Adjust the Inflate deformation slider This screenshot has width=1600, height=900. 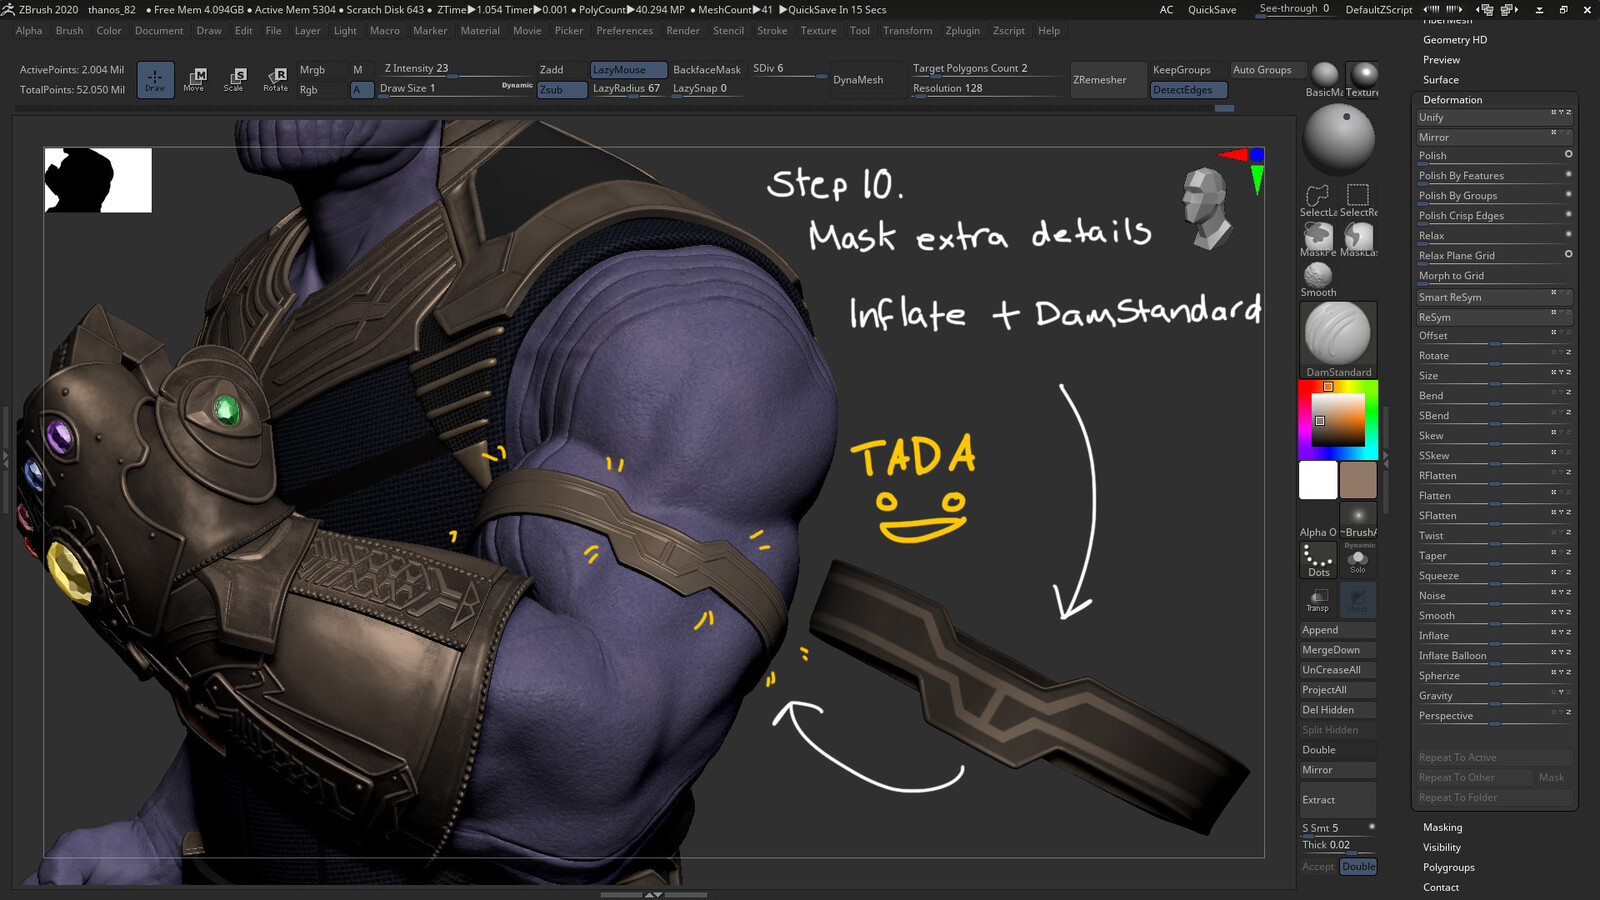[x=1494, y=636]
